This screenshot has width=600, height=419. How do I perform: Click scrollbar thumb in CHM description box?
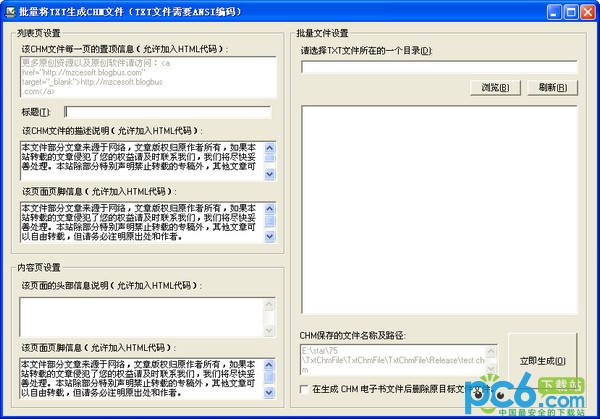(x=270, y=158)
